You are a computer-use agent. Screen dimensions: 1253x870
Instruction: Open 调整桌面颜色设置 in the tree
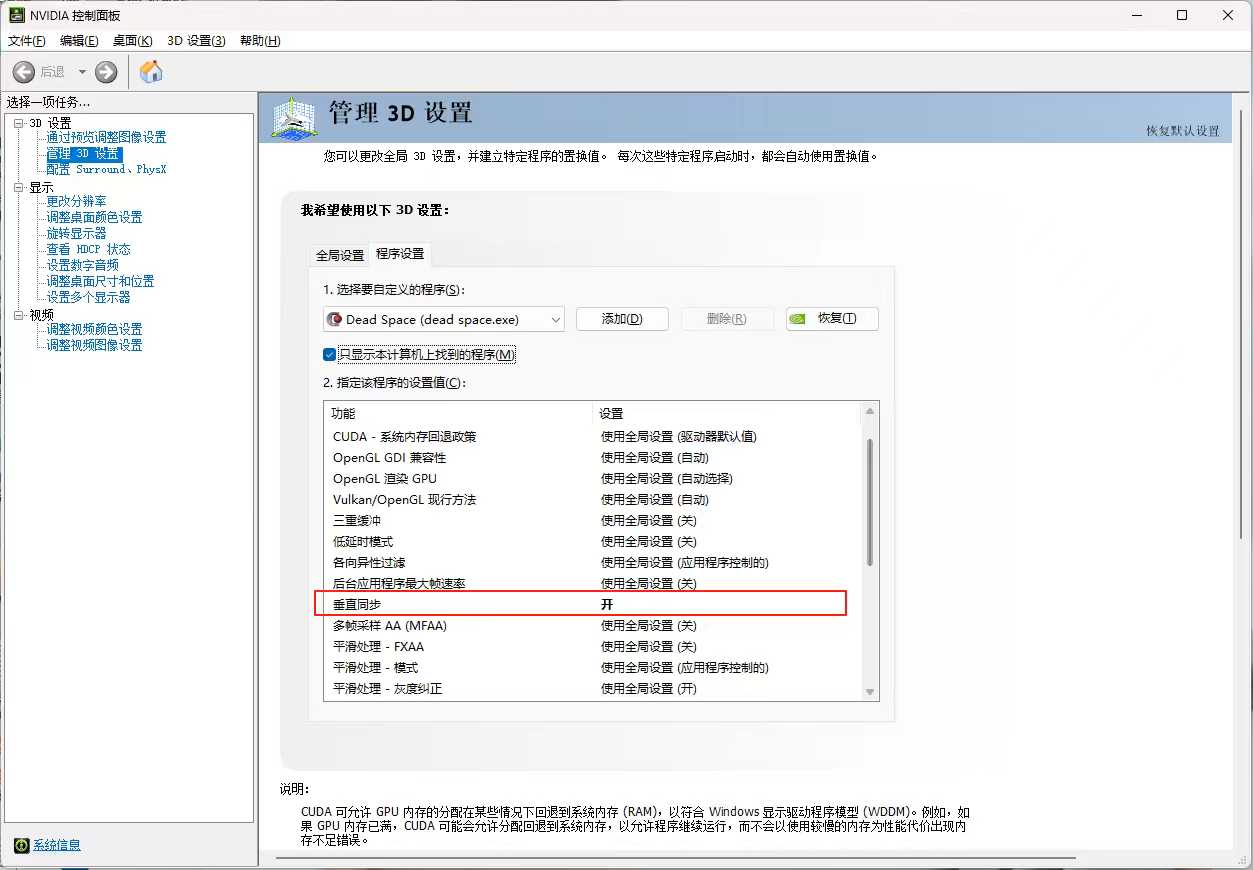coord(94,218)
